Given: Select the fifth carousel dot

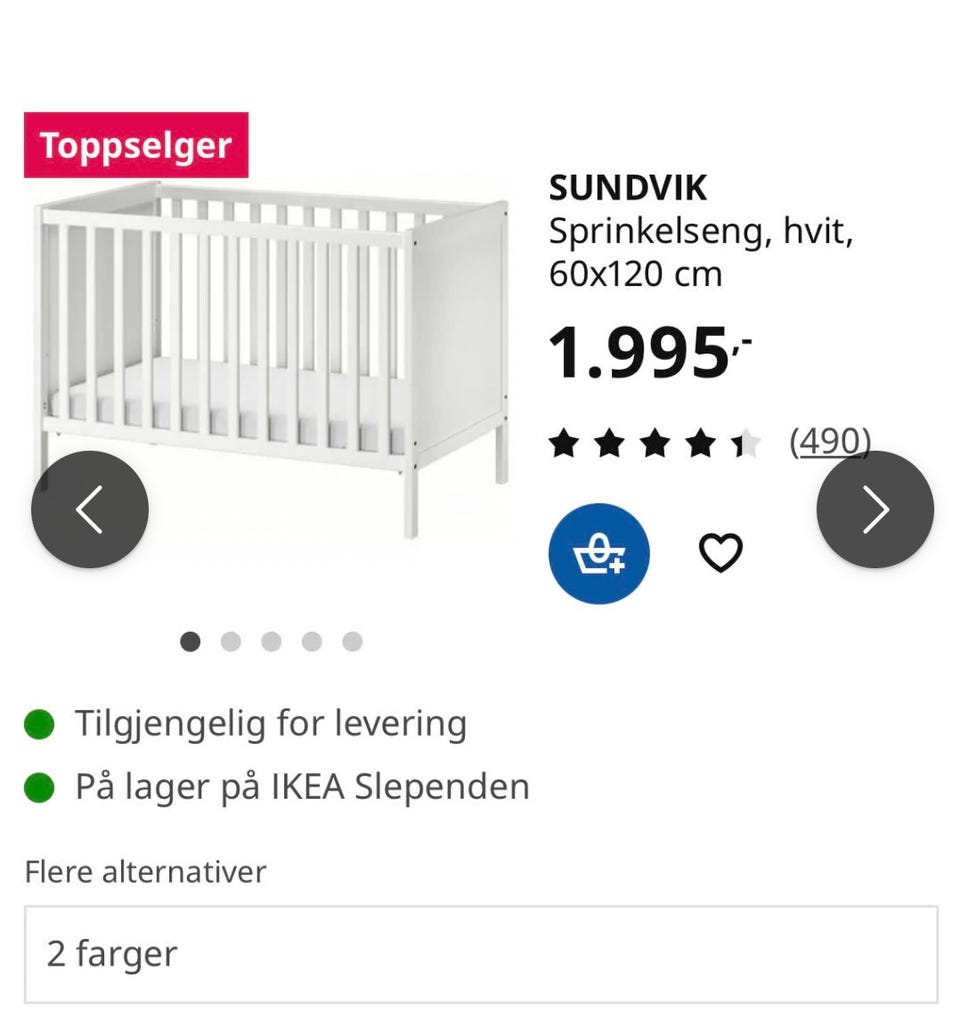Looking at the screenshot, I should click(352, 642).
